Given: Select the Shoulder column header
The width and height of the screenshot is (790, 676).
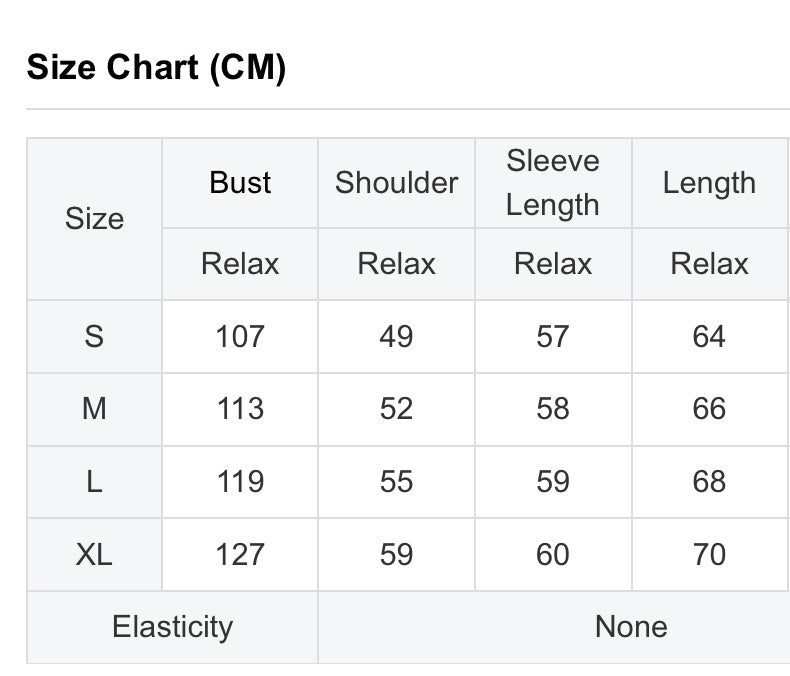Looking at the screenshot, I should point(397,182).
